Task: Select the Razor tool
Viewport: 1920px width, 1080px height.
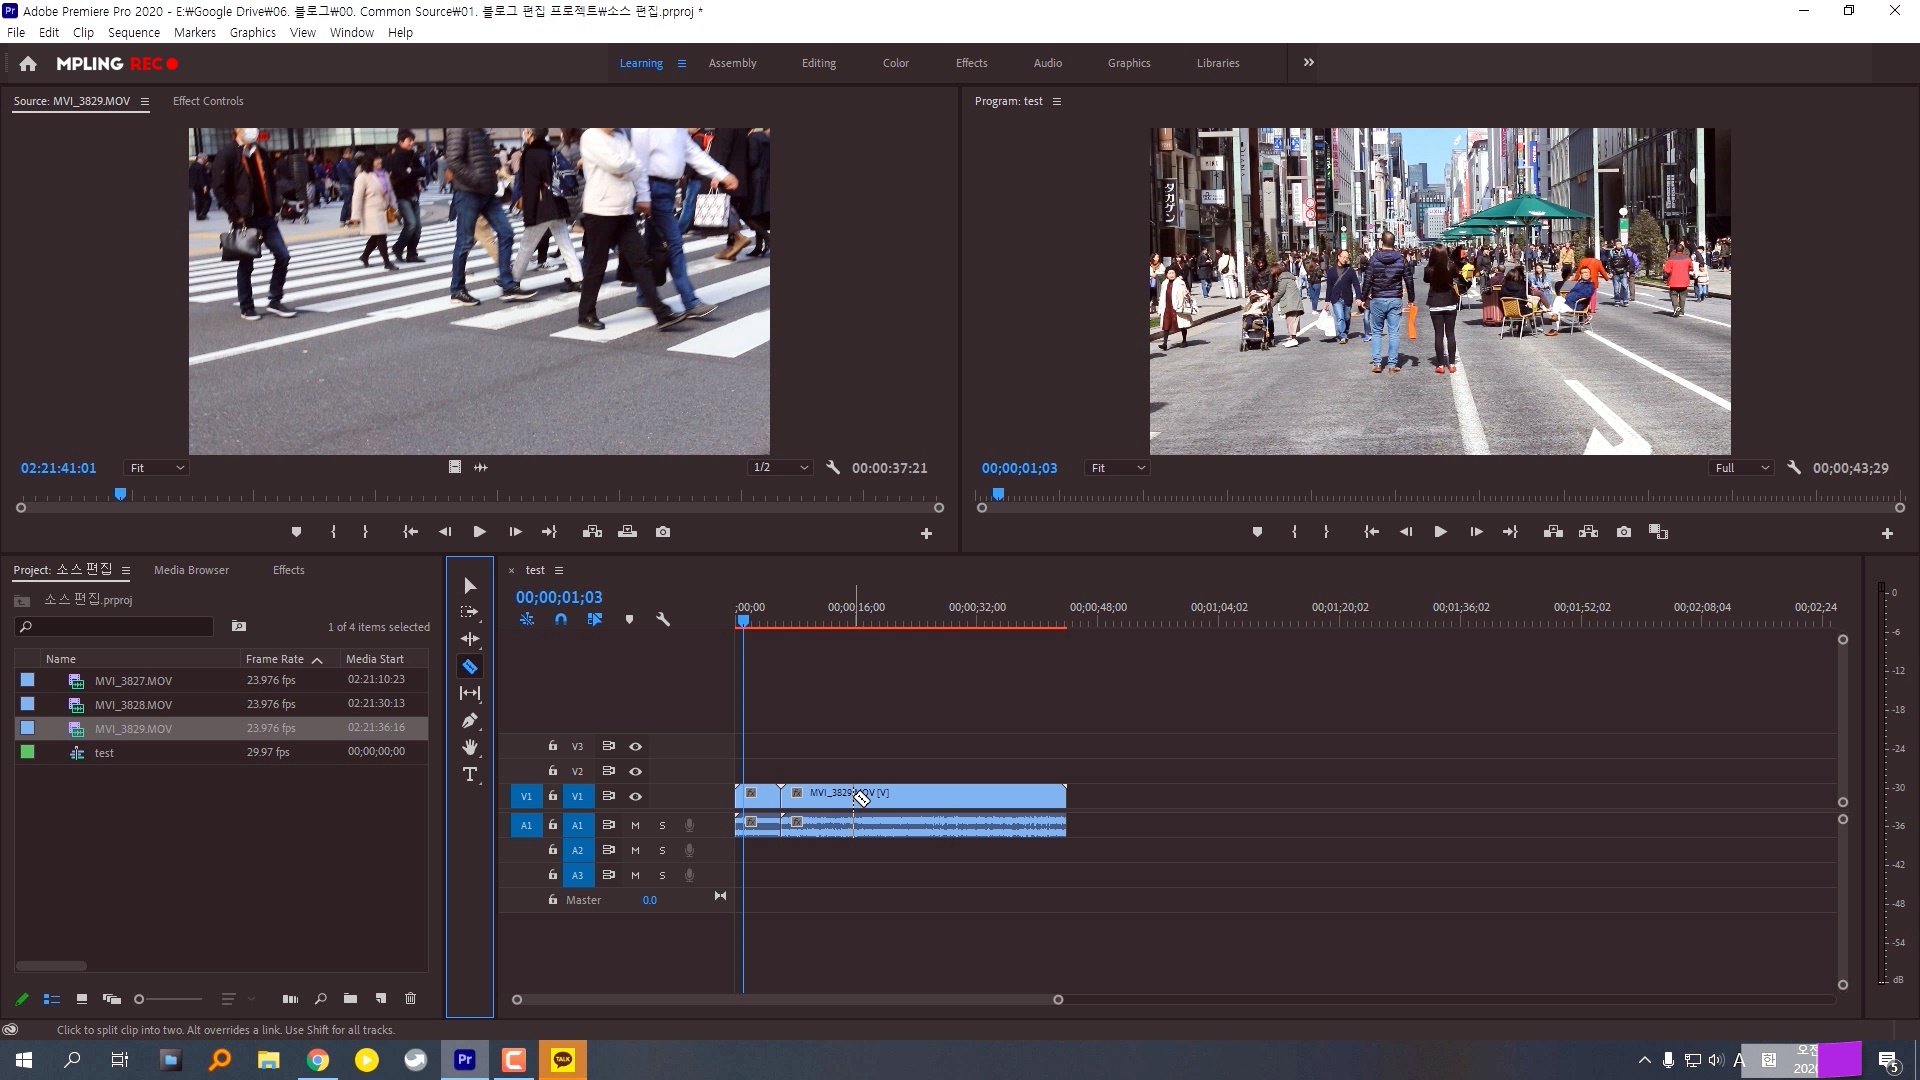Action: tap(469, 666)
